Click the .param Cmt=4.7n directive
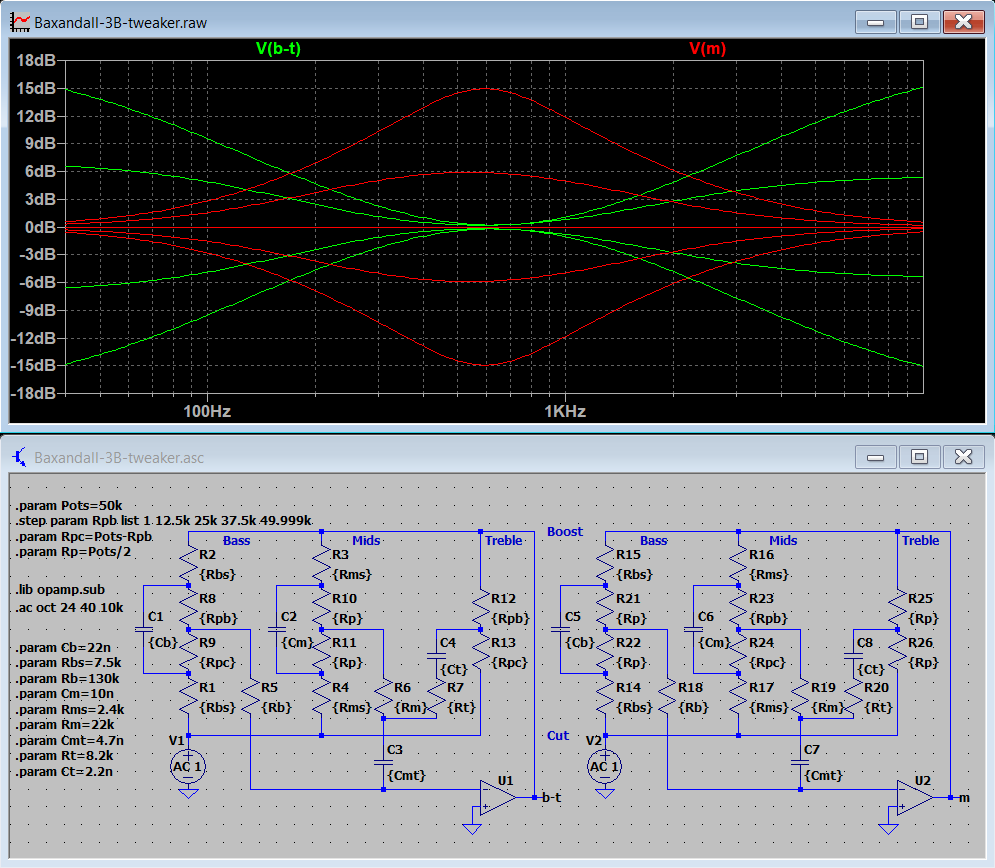The image size is (995, 868). [x=70, y=740]
